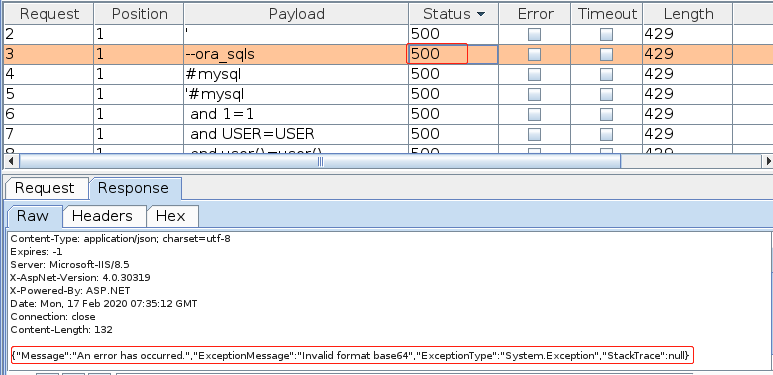Toggle Timeout checkbox for request 2

pos(606,34)
